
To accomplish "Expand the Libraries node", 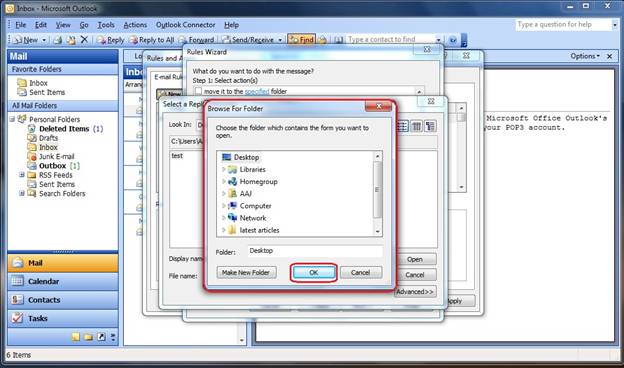I will click(x=224, y=169).
